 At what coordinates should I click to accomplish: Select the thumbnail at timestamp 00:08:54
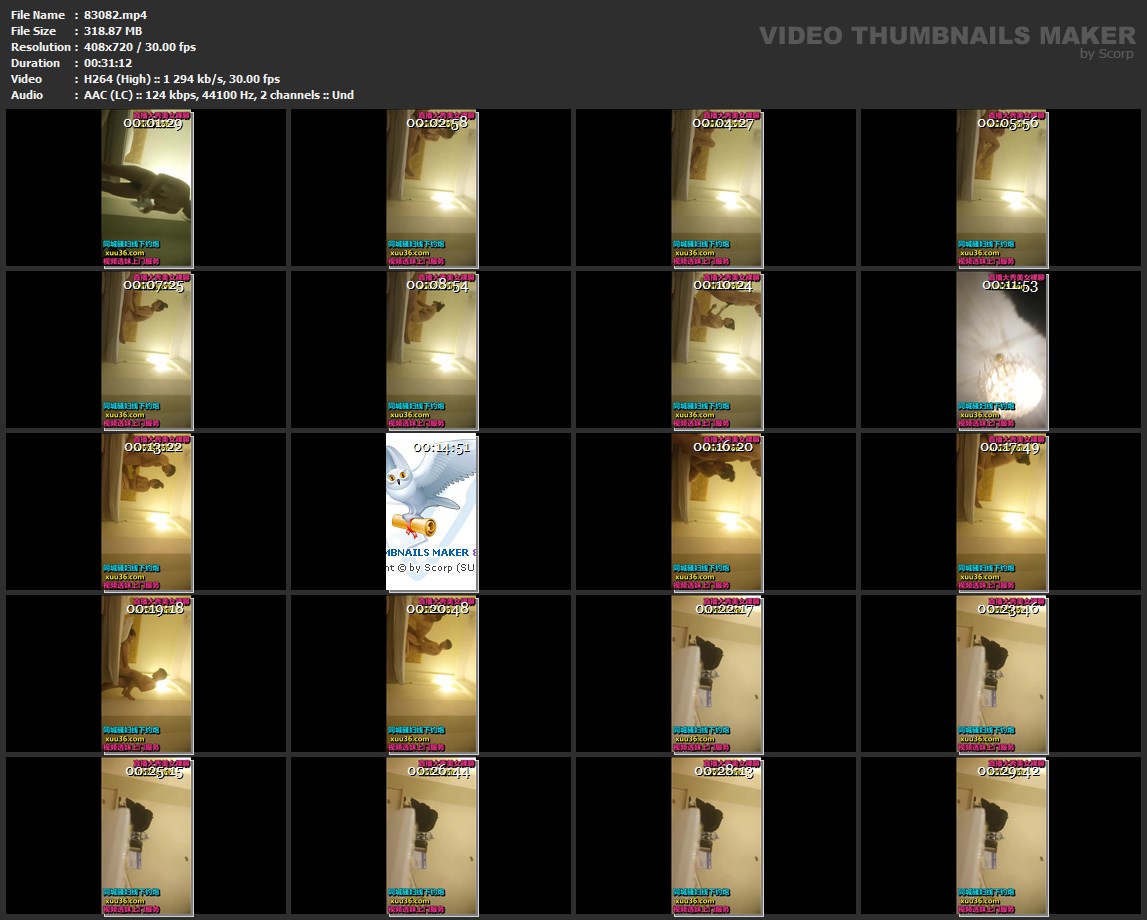point(431,351)
